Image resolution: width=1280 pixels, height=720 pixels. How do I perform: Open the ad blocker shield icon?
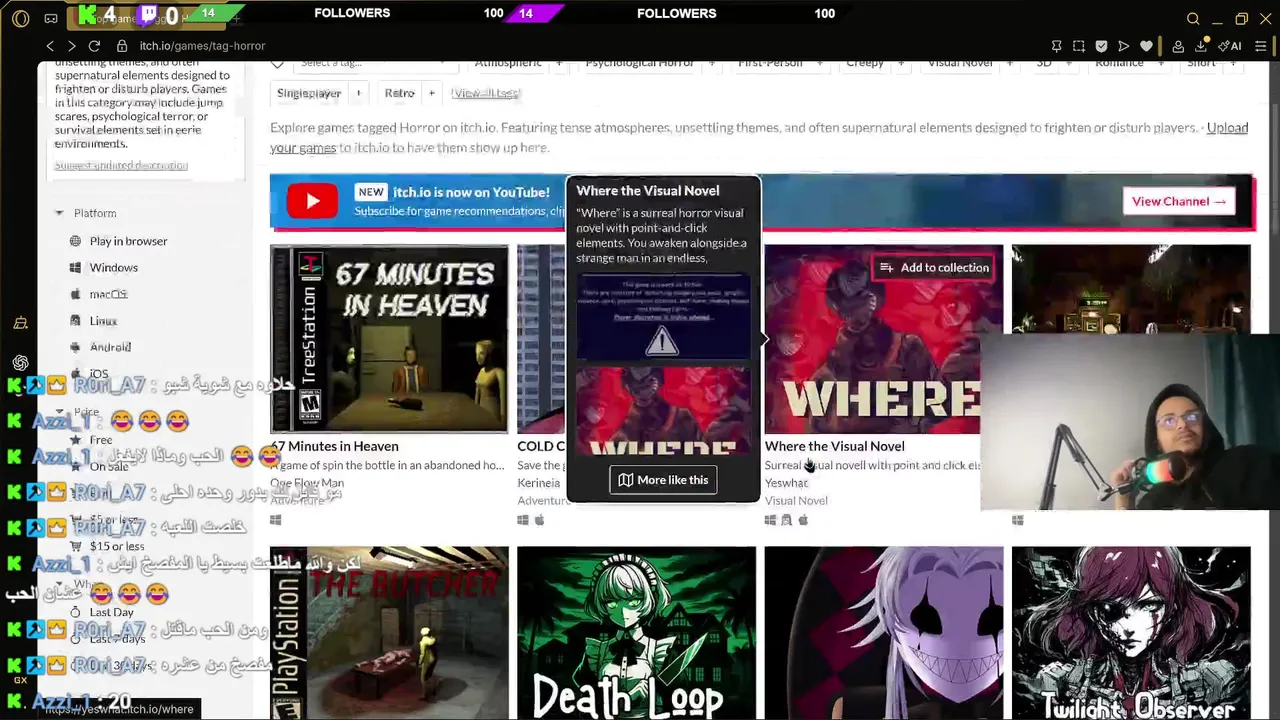pyautogui.click(x=1101, y=46)
